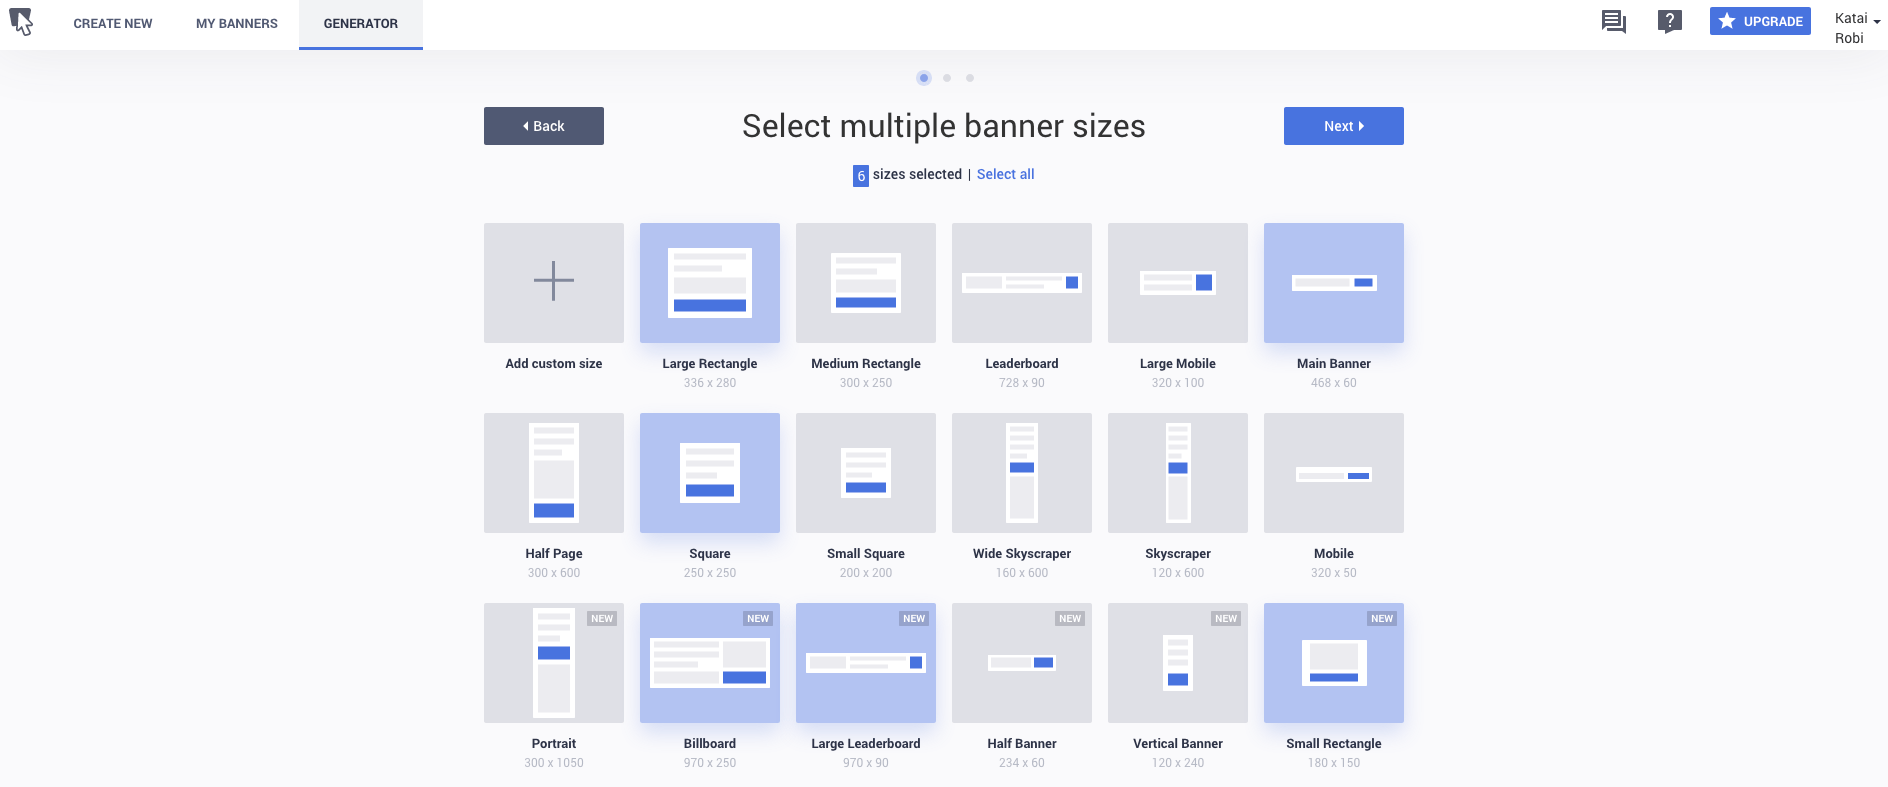This screenshot has height=787, width=1888.
Task: Select the Skyscraper 120 x 600 tile
Action: [1178, 473]
